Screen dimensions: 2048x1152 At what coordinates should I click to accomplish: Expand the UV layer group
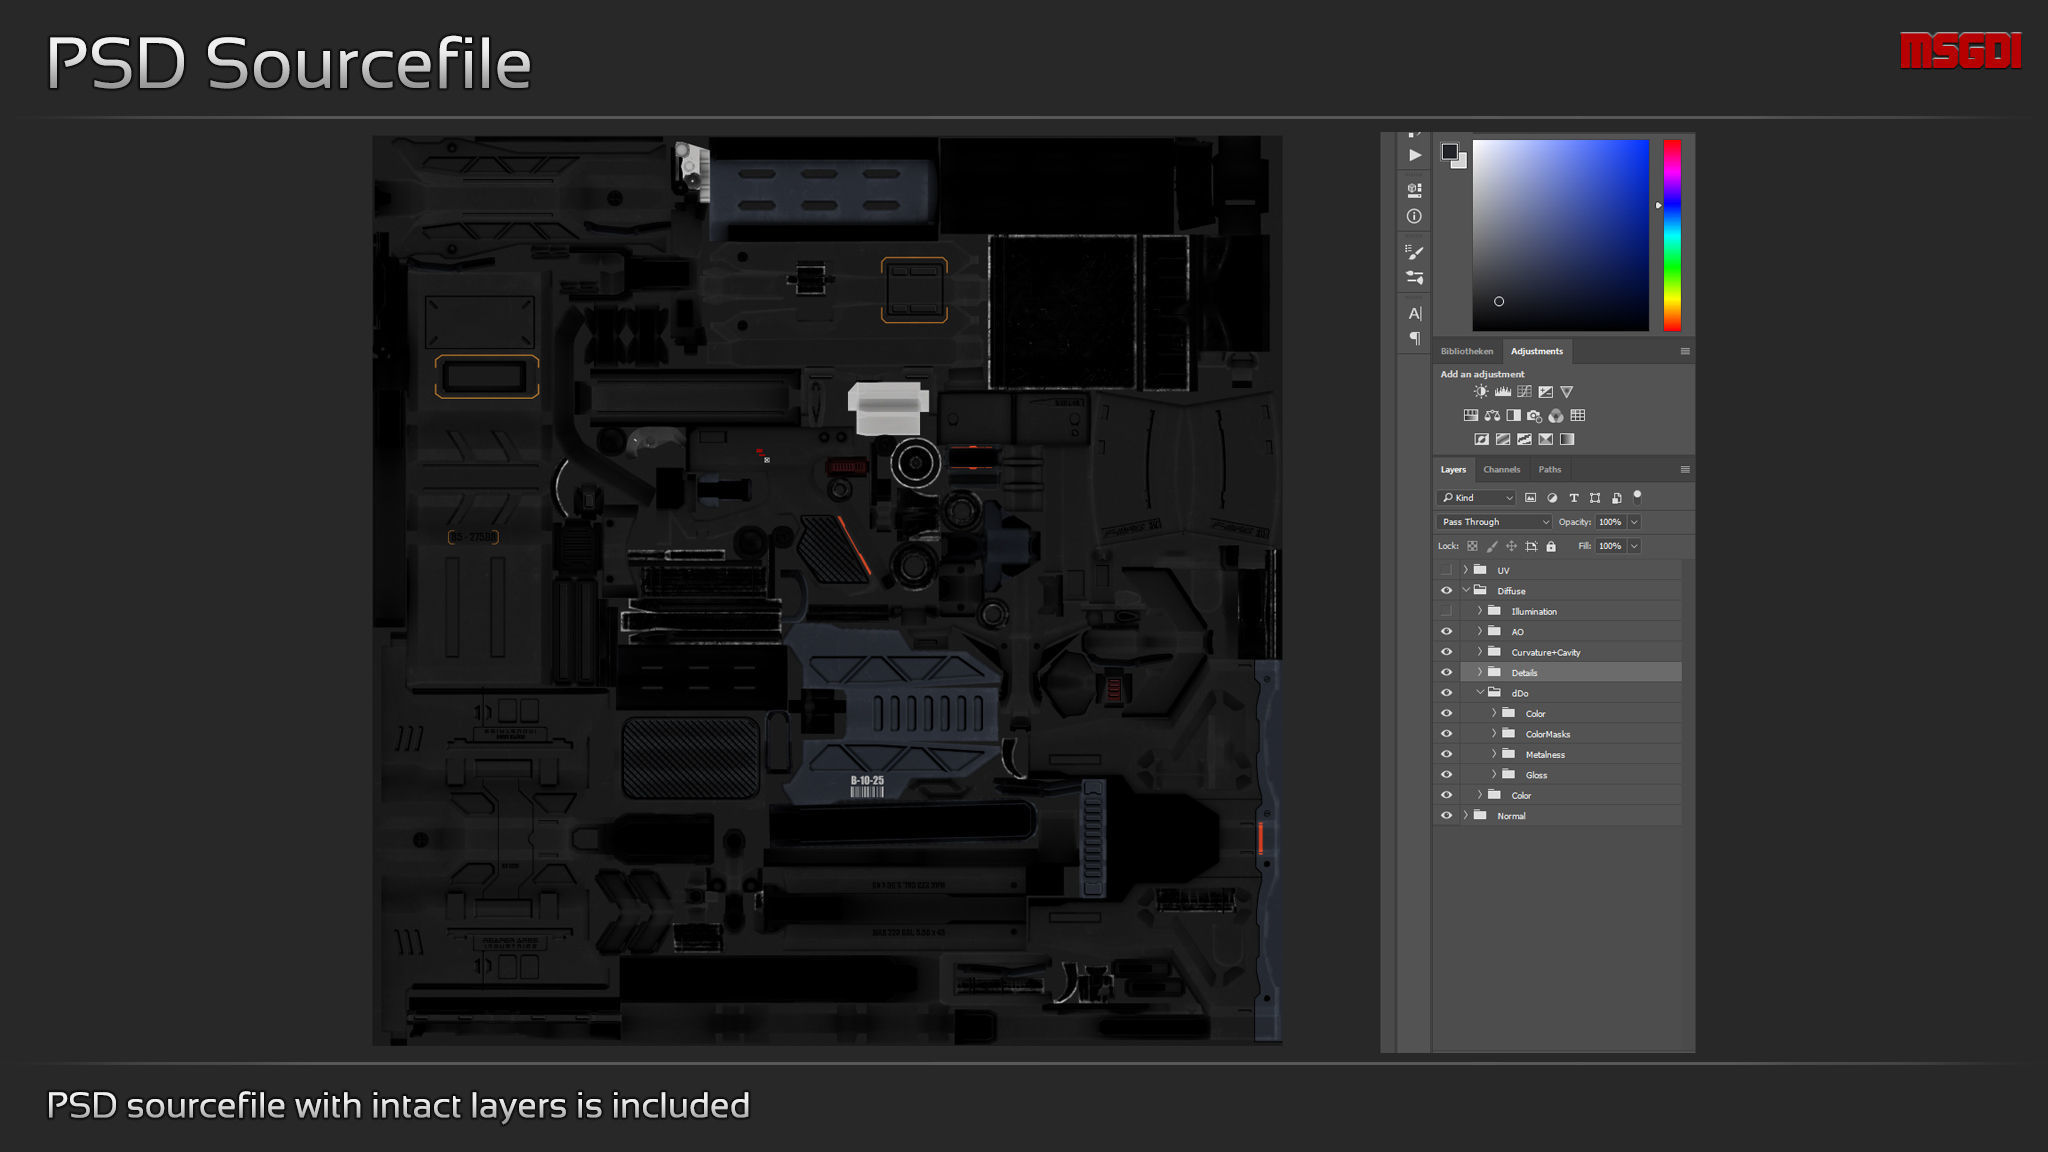1466,570
